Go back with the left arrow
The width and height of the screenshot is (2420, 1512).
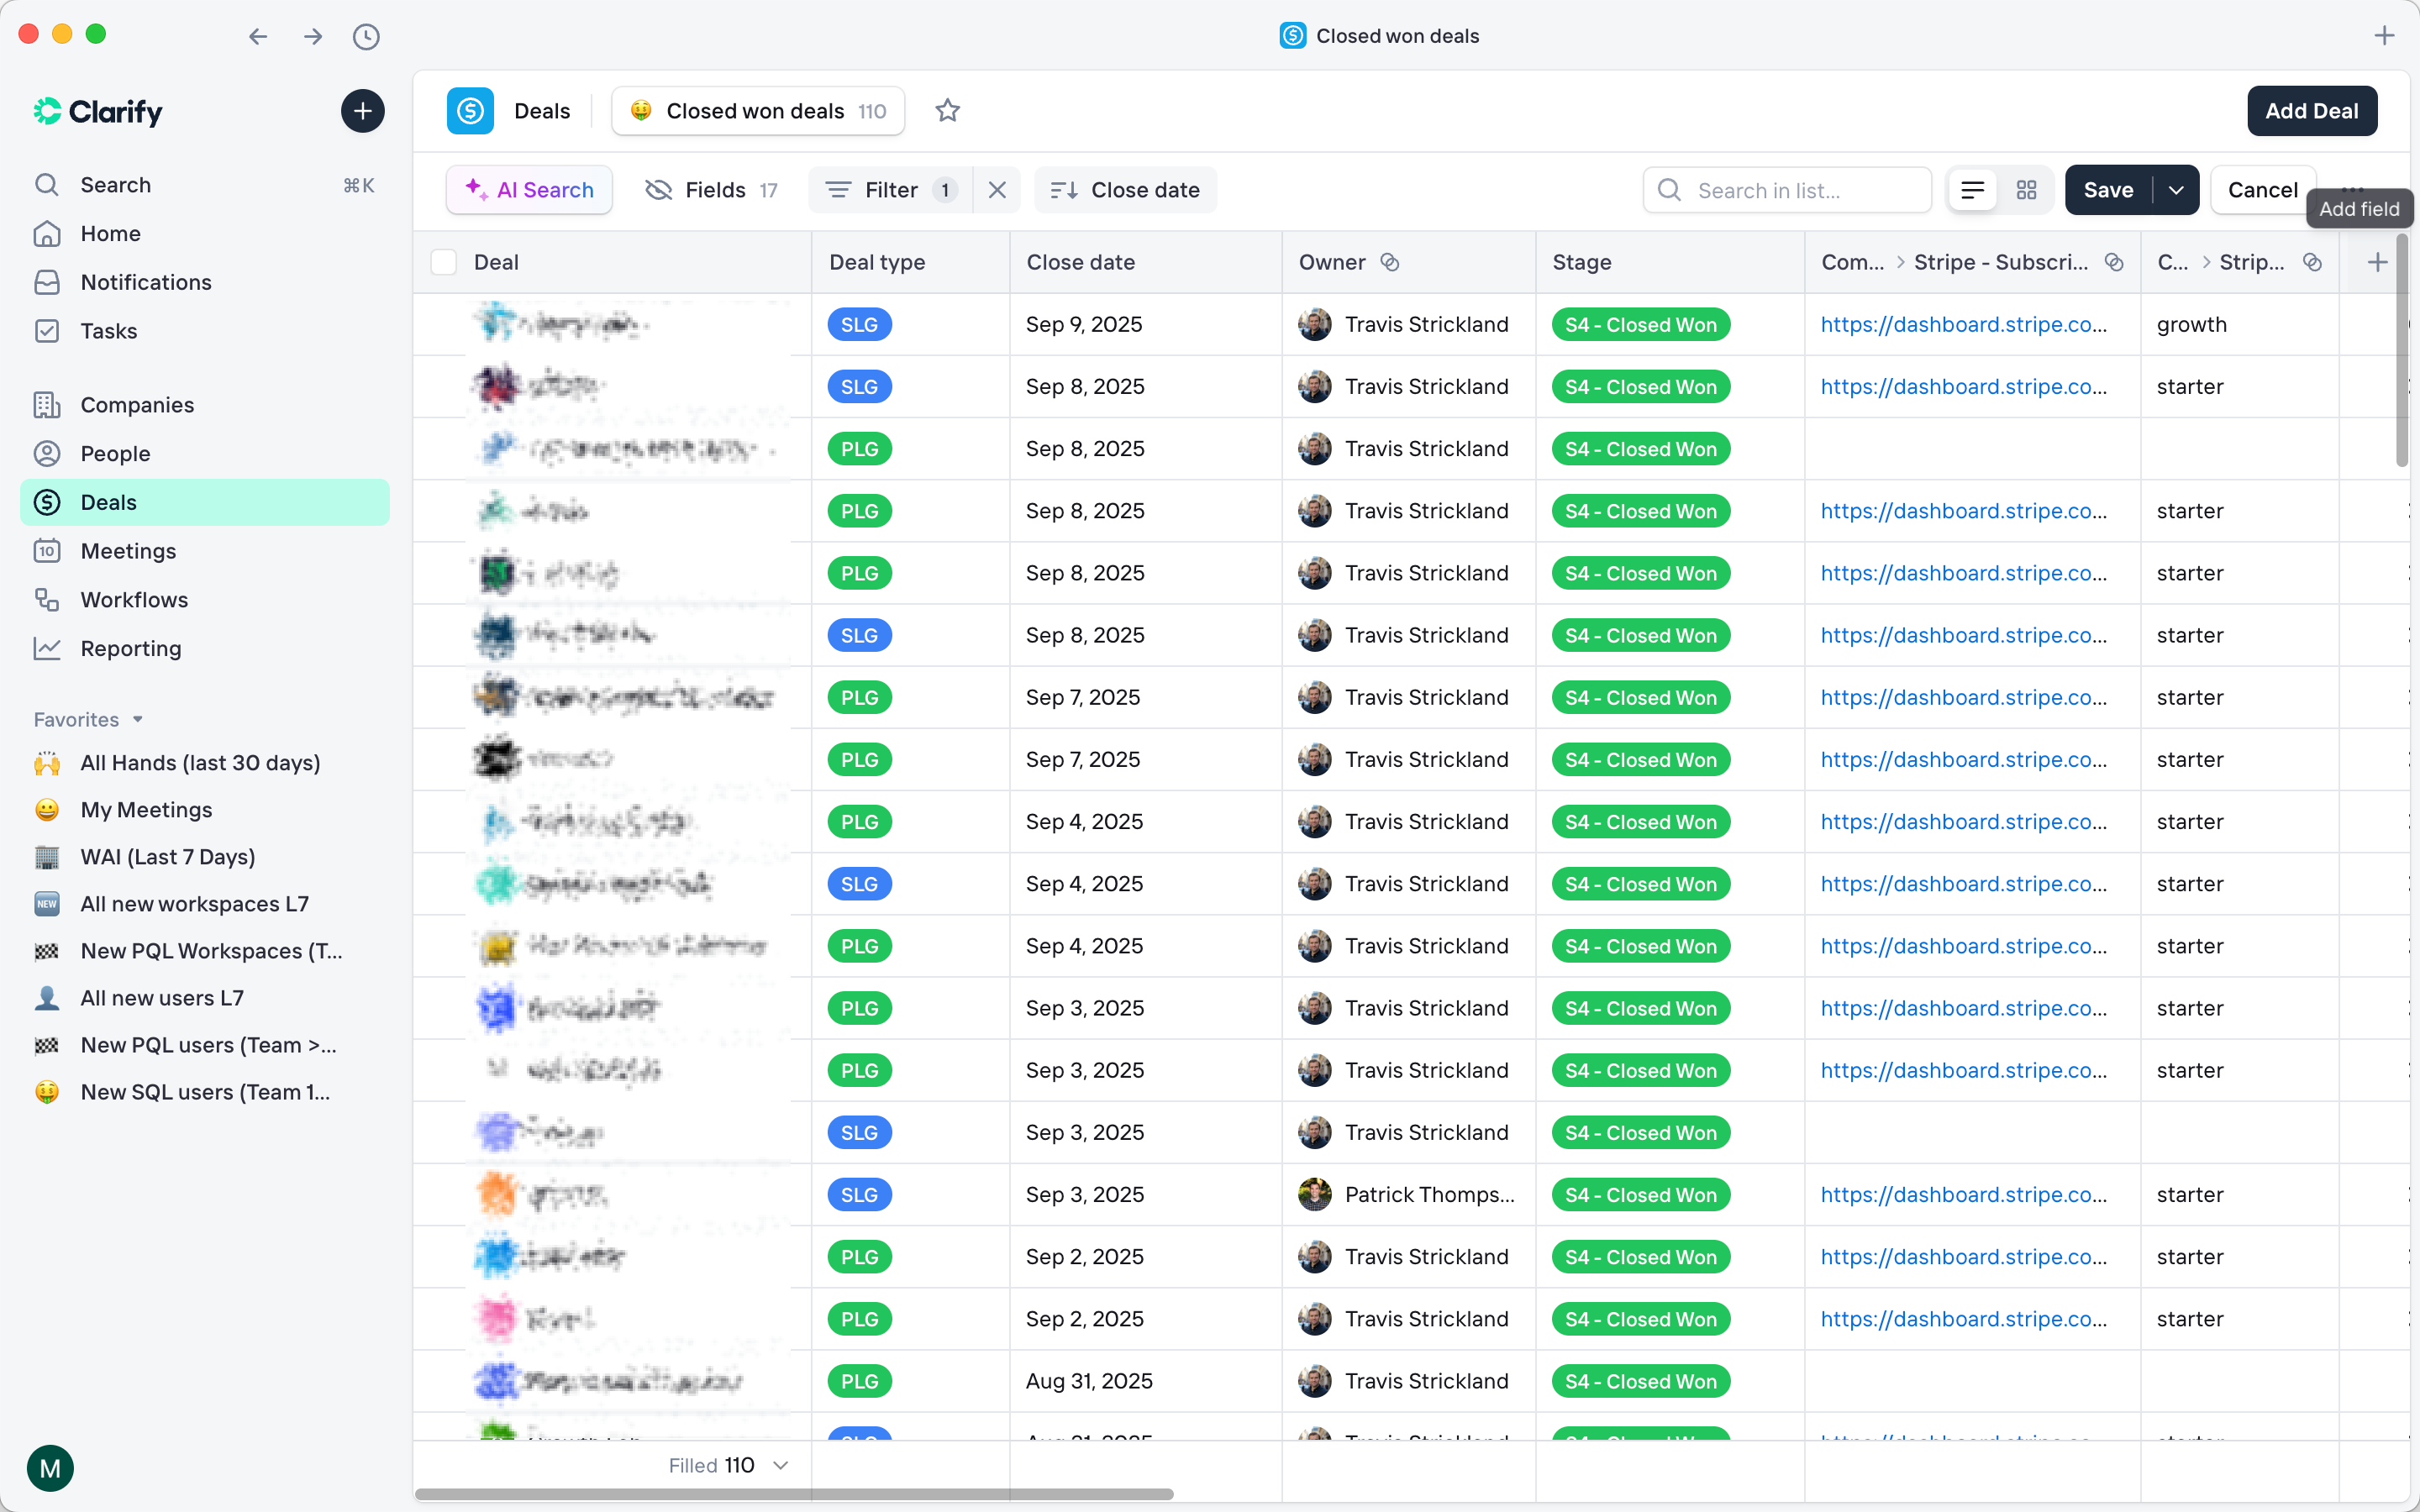point(258,37)
